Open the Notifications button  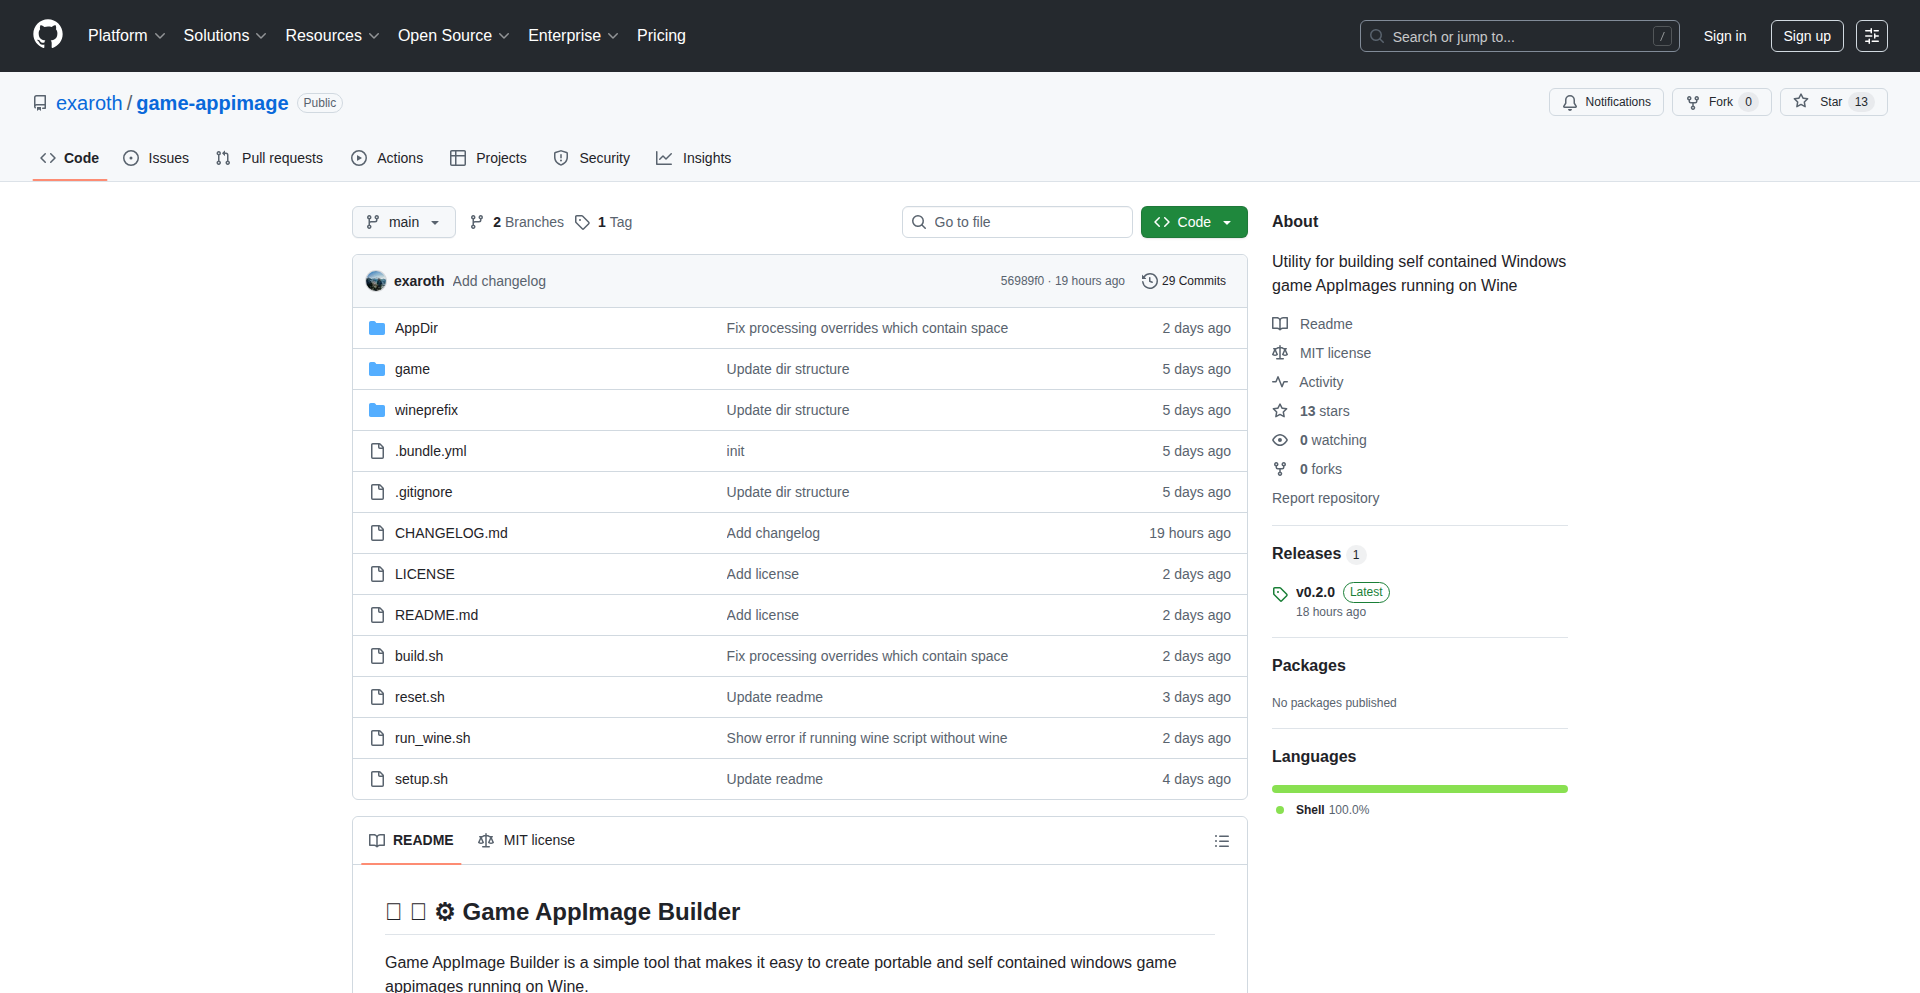pos(1606,102)
